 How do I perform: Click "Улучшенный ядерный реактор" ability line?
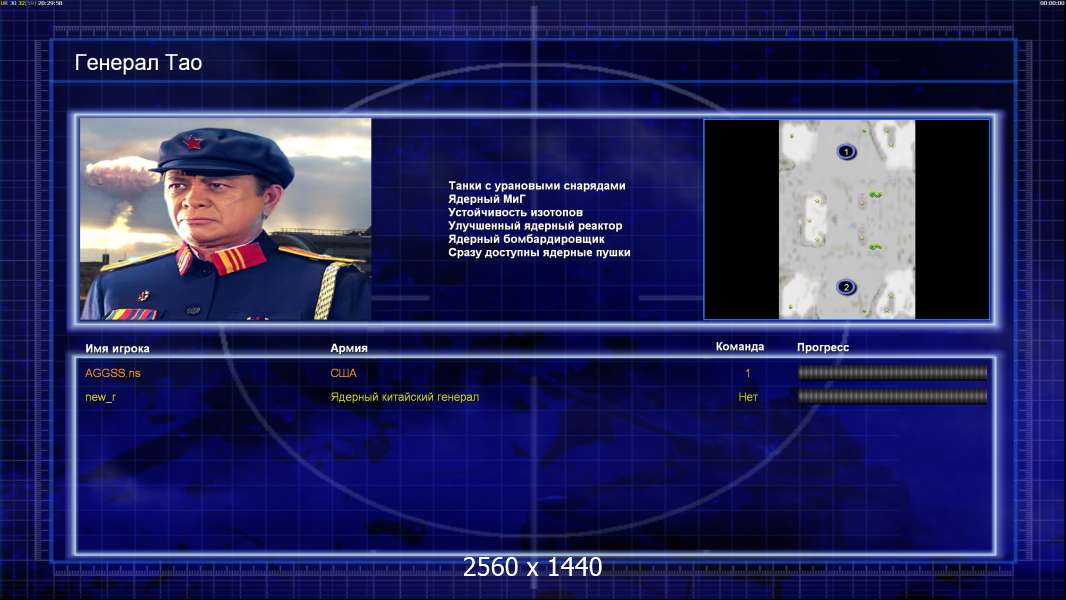coord(535,226)
